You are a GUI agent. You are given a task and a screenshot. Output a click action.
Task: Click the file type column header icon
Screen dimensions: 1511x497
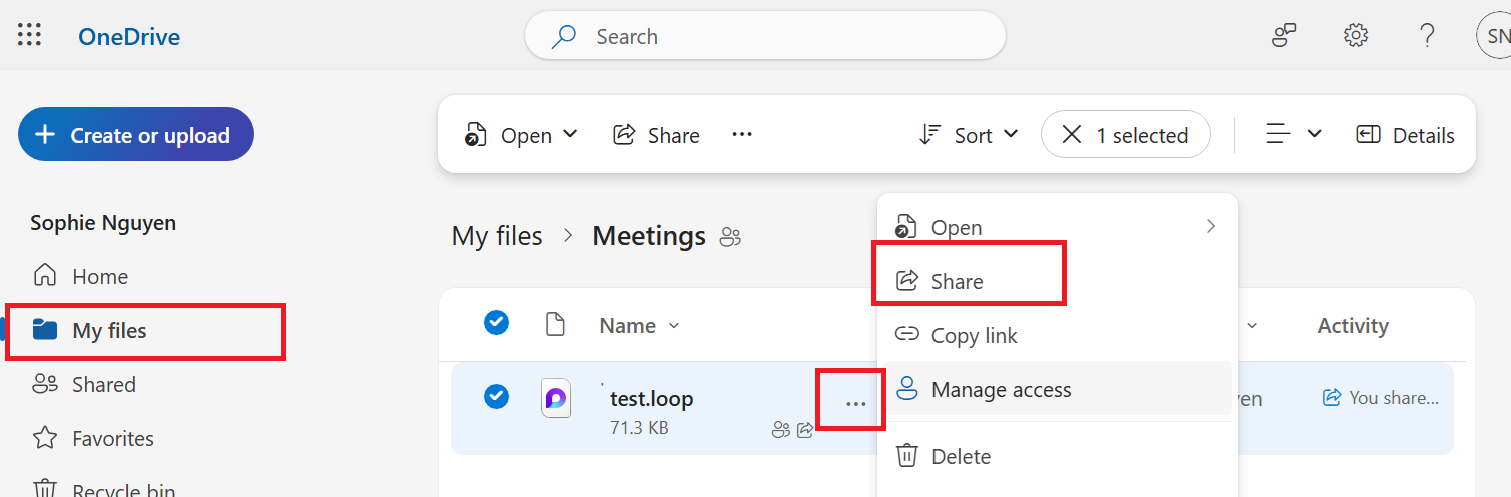click(555, 325)
